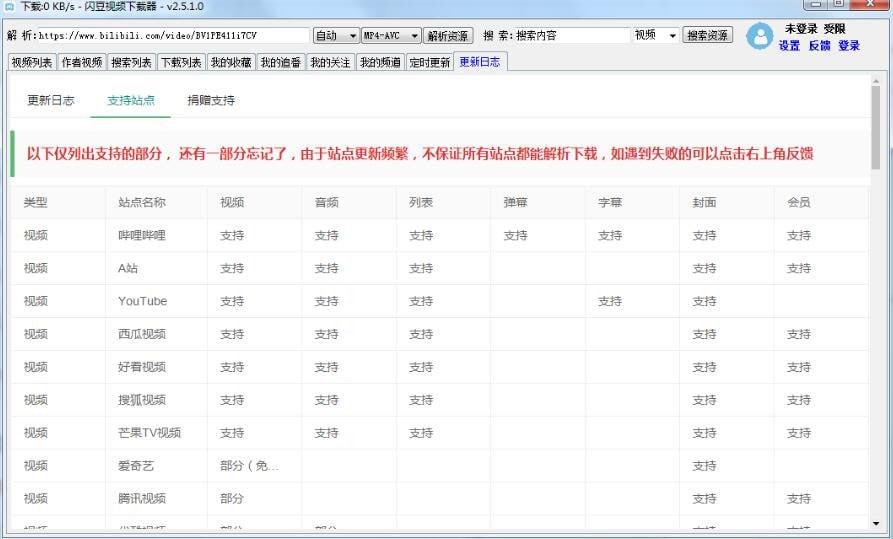The height and width of the screenshot is (539, 893).
Task: Click the 未登录 status text
Action: point(801,28)
